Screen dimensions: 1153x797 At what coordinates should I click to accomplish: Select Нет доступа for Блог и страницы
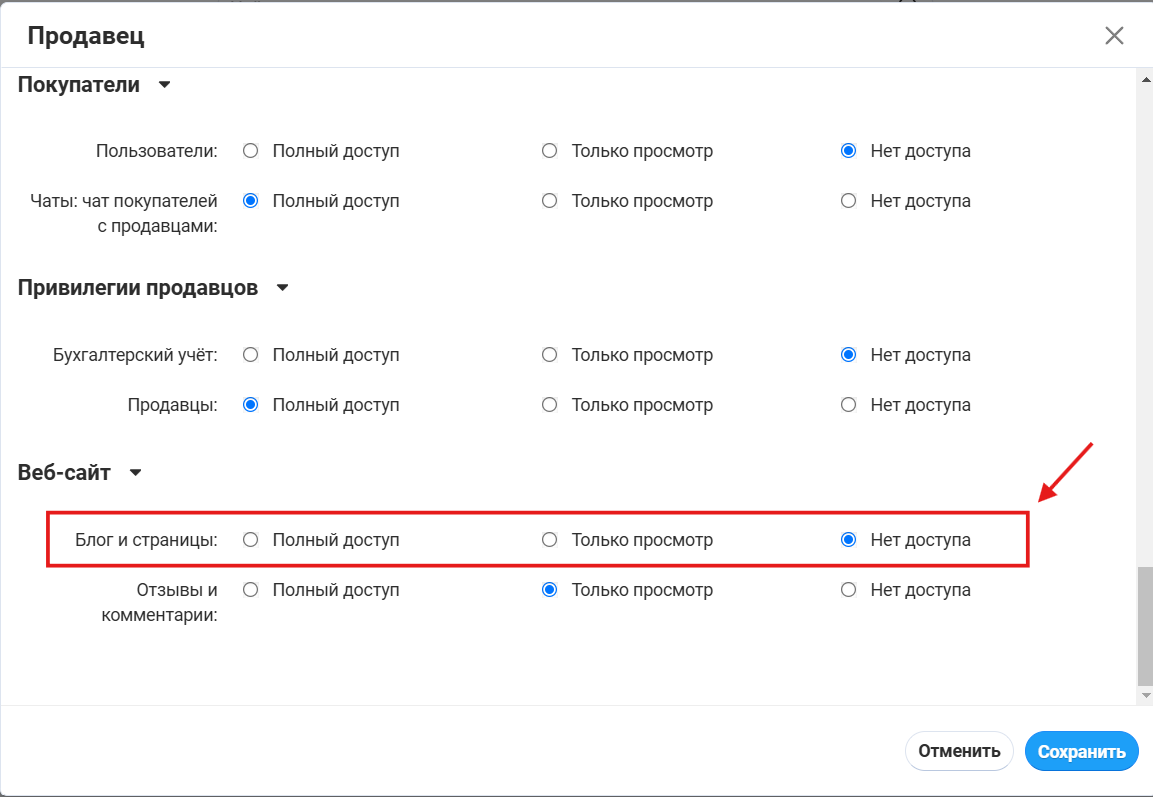(x=849, y=540)
